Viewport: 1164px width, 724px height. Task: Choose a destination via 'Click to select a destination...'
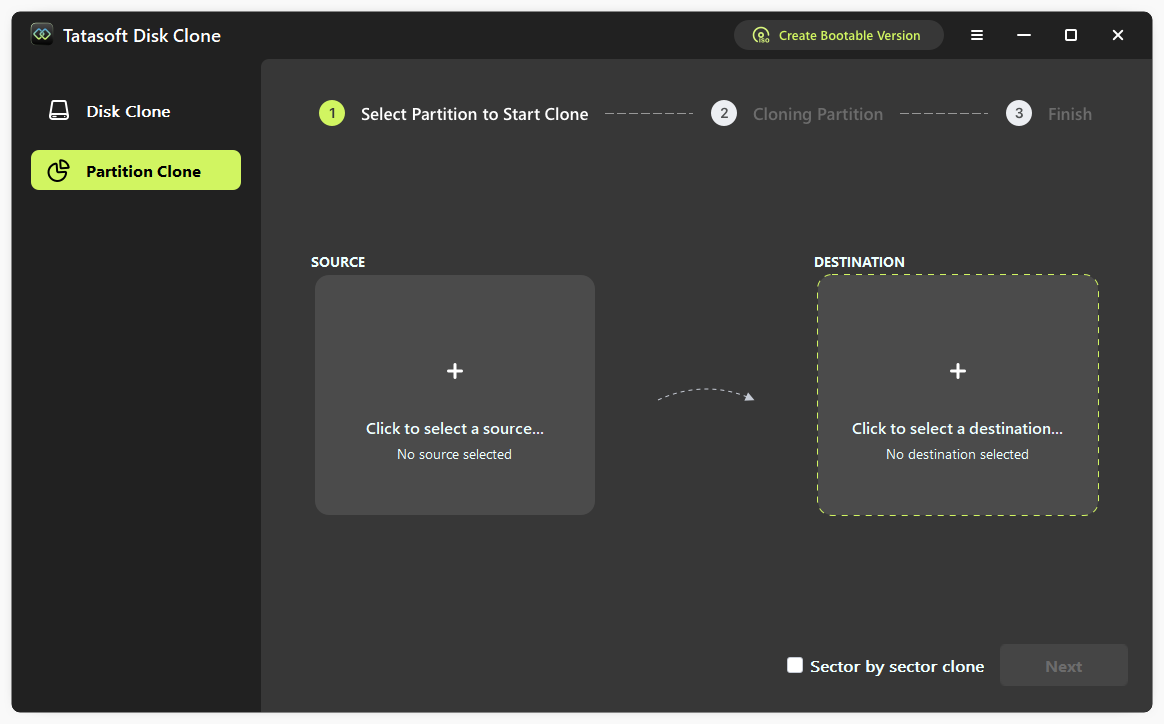click(x=957, y=428)
